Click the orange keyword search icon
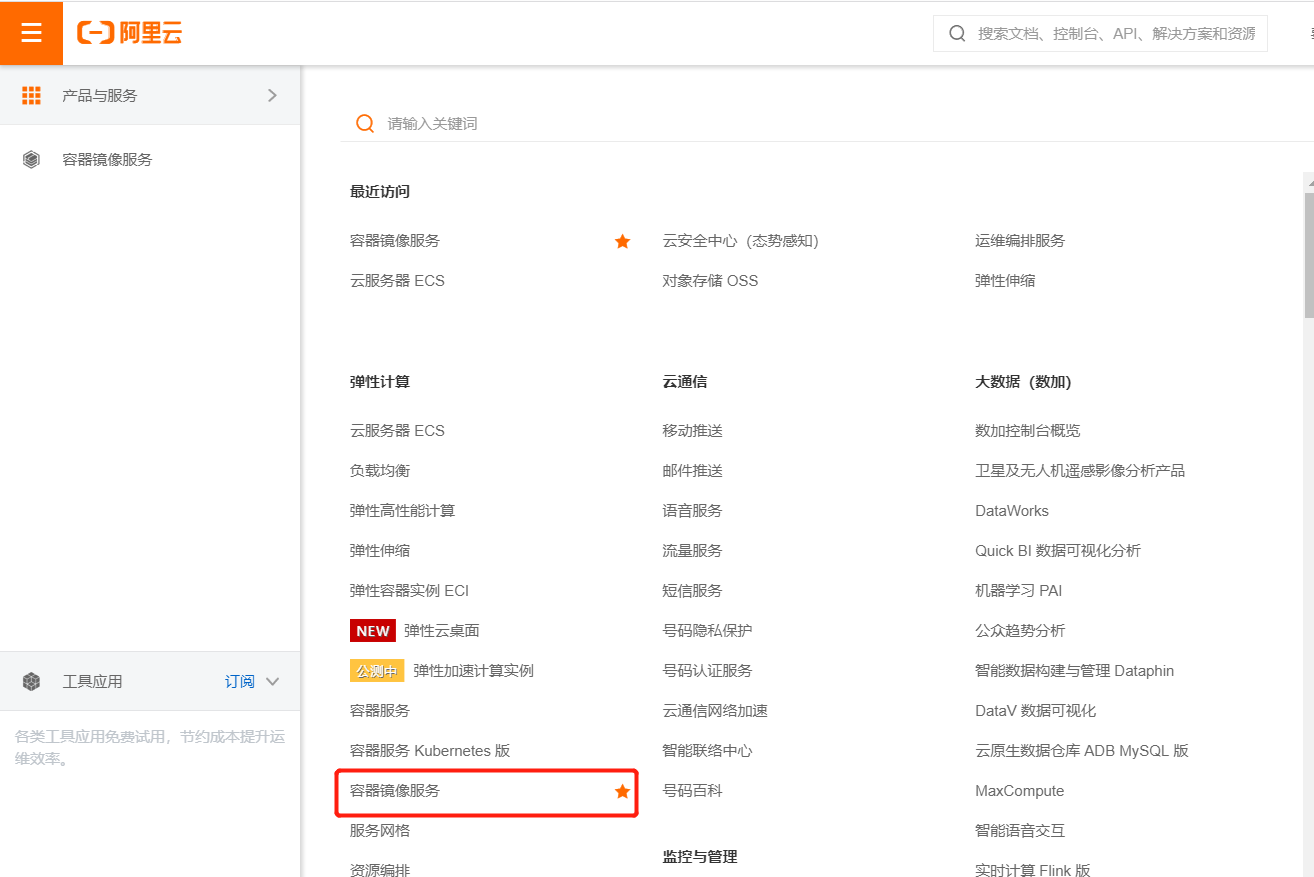The image size is (1314, 877). pos(365,123)
